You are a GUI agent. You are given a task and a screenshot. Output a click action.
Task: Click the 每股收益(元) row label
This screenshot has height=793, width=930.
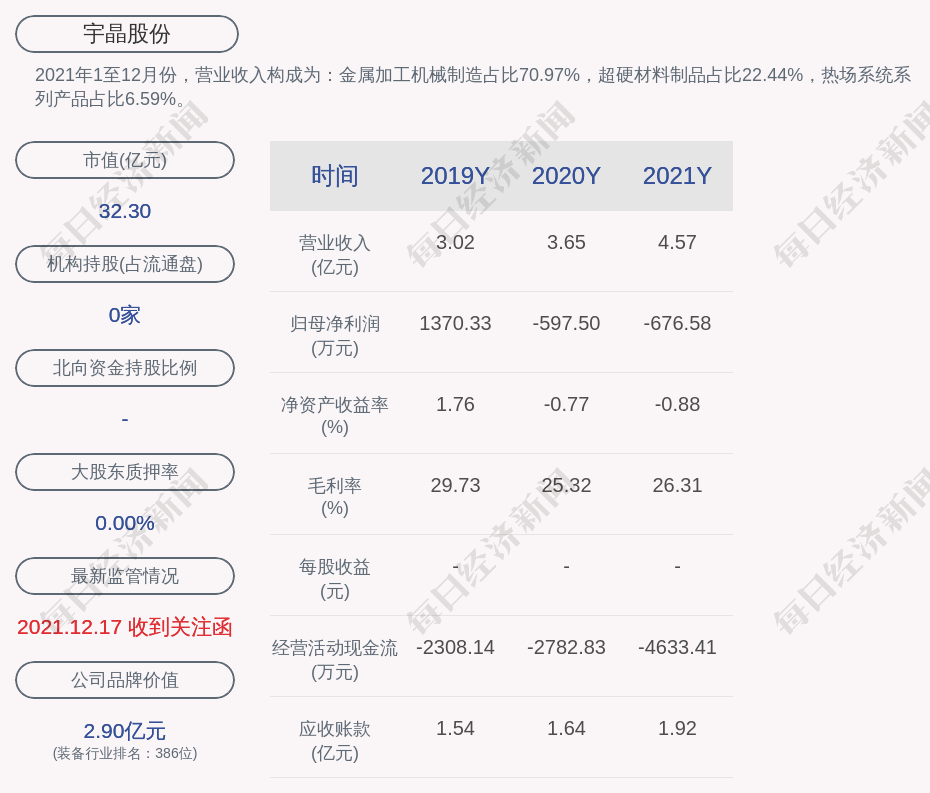pyautogui.click(x=335, y=579)
